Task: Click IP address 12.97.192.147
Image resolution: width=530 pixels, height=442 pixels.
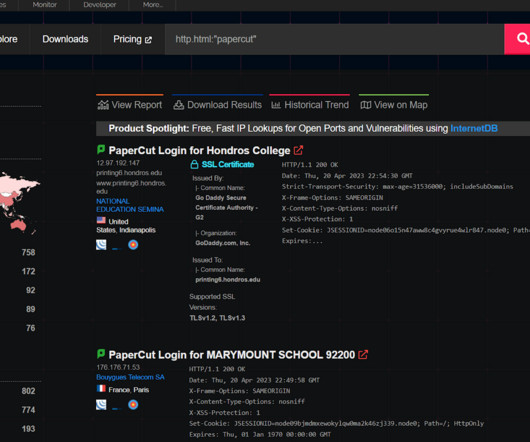Action: [118, 163]
